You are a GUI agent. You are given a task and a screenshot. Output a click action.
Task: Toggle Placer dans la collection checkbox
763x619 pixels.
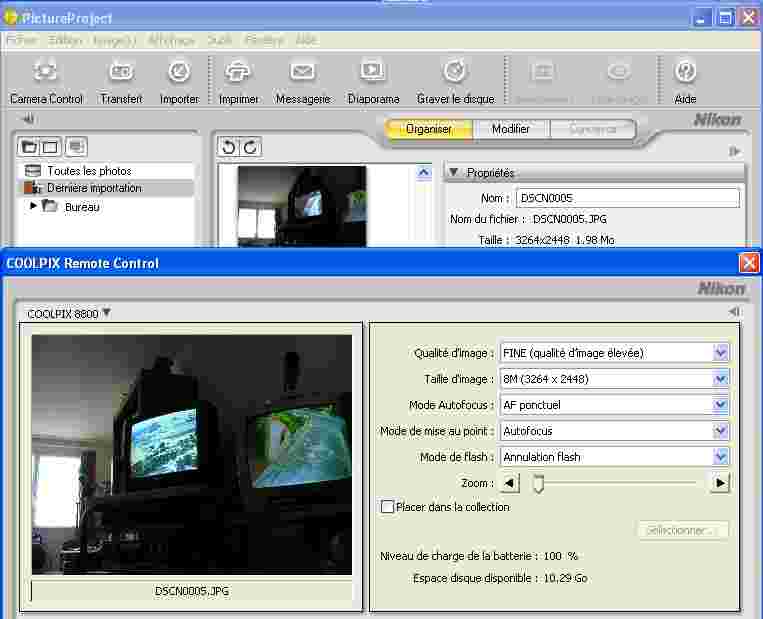pos(387,507)
